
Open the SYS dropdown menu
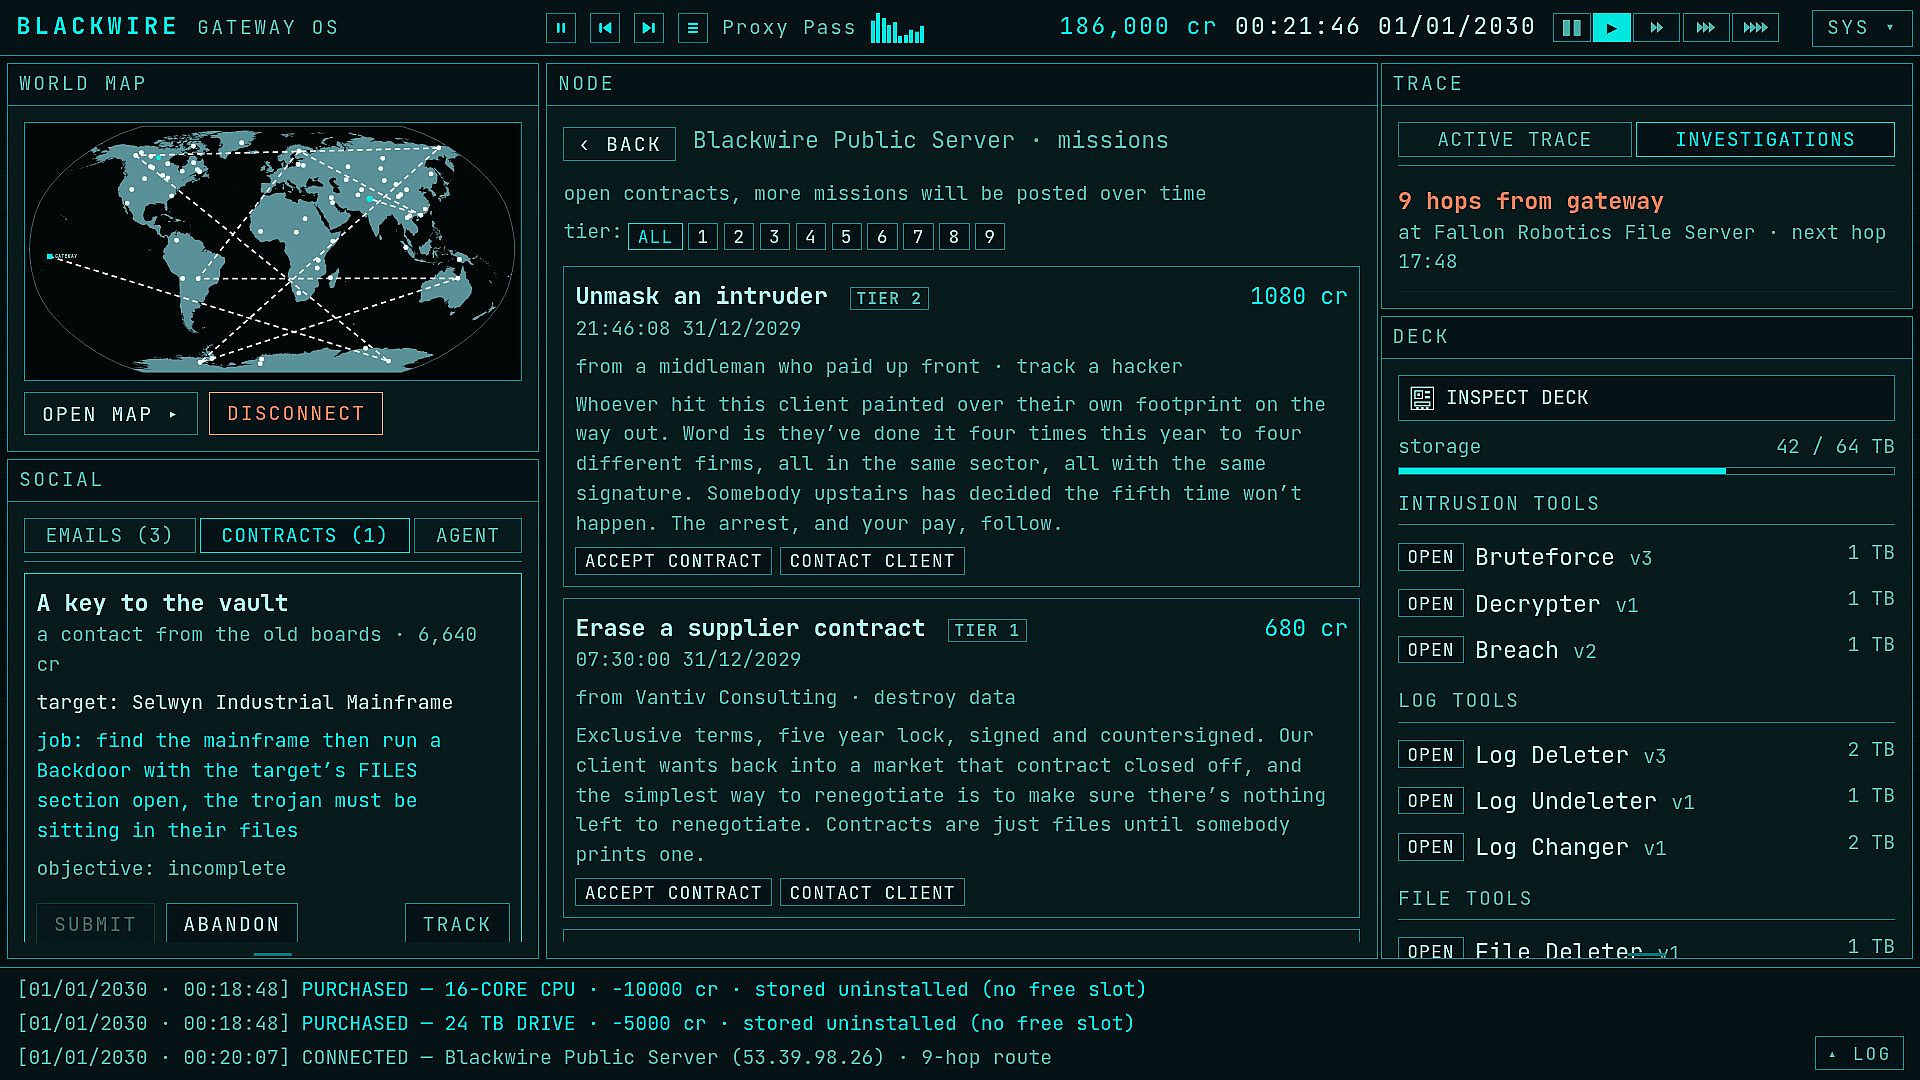[1861, 28]
